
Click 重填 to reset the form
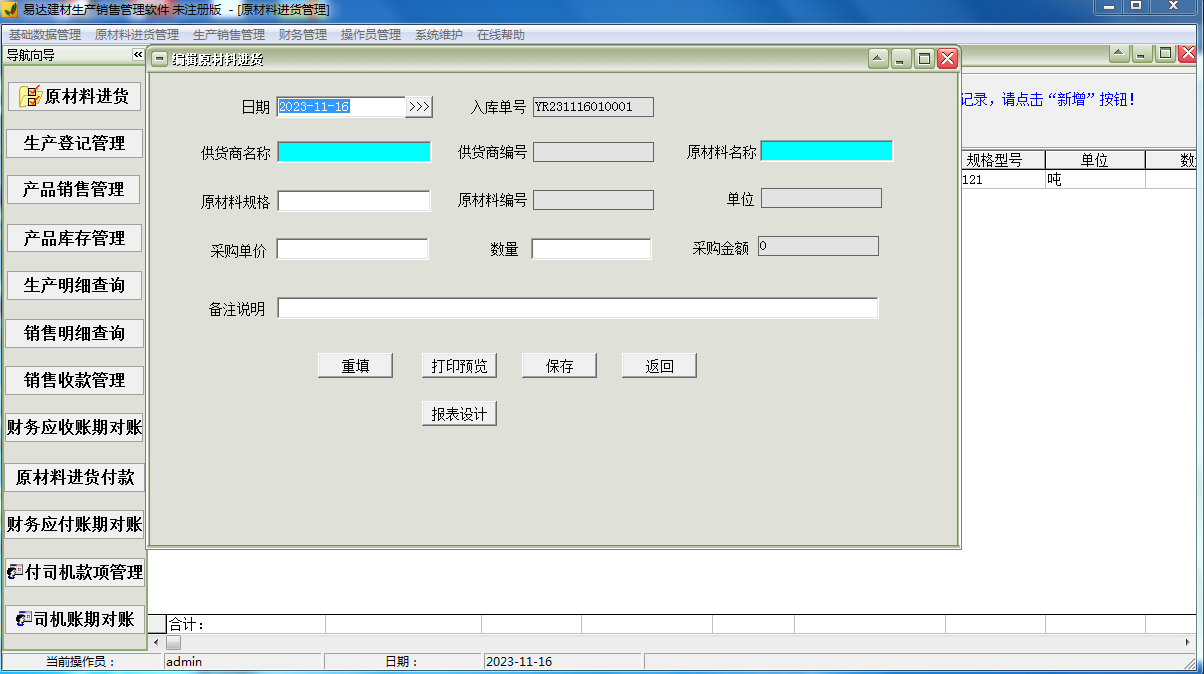[354, 365]
